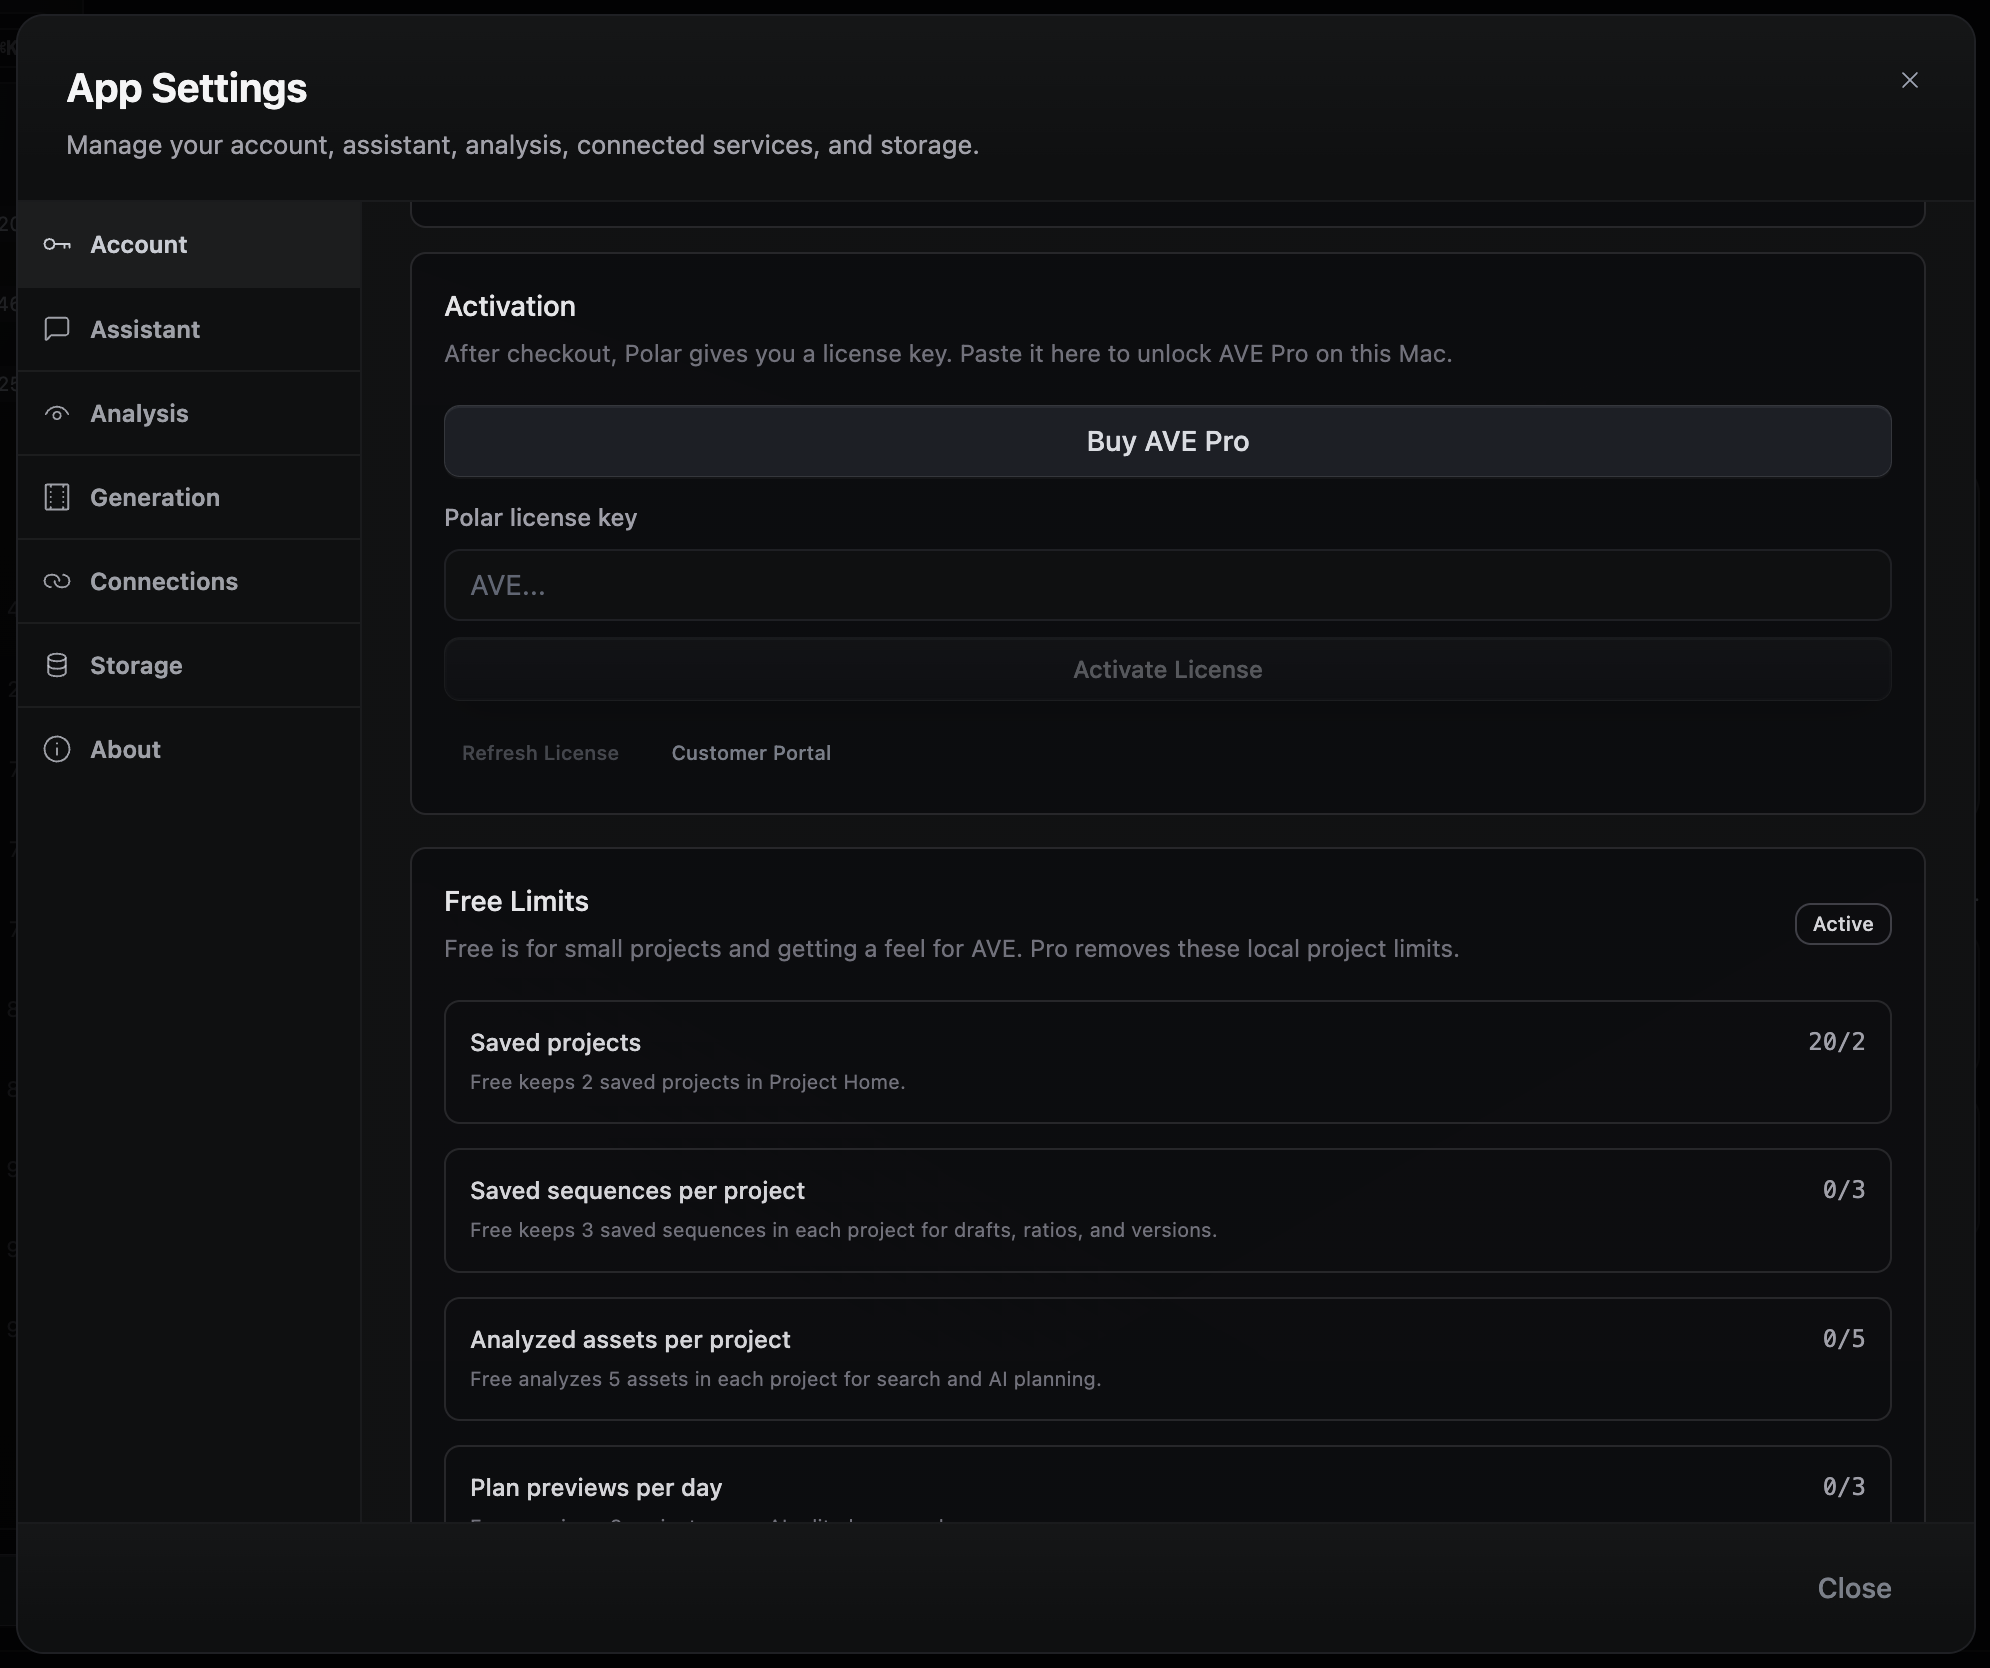
Task: Open the Customer Portal link
Action: click(x=751, y=753)
